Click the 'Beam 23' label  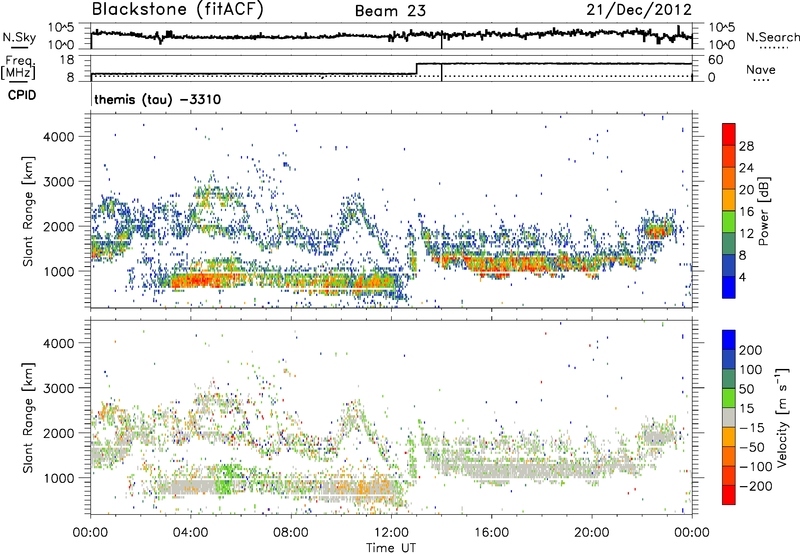(390, 11)
